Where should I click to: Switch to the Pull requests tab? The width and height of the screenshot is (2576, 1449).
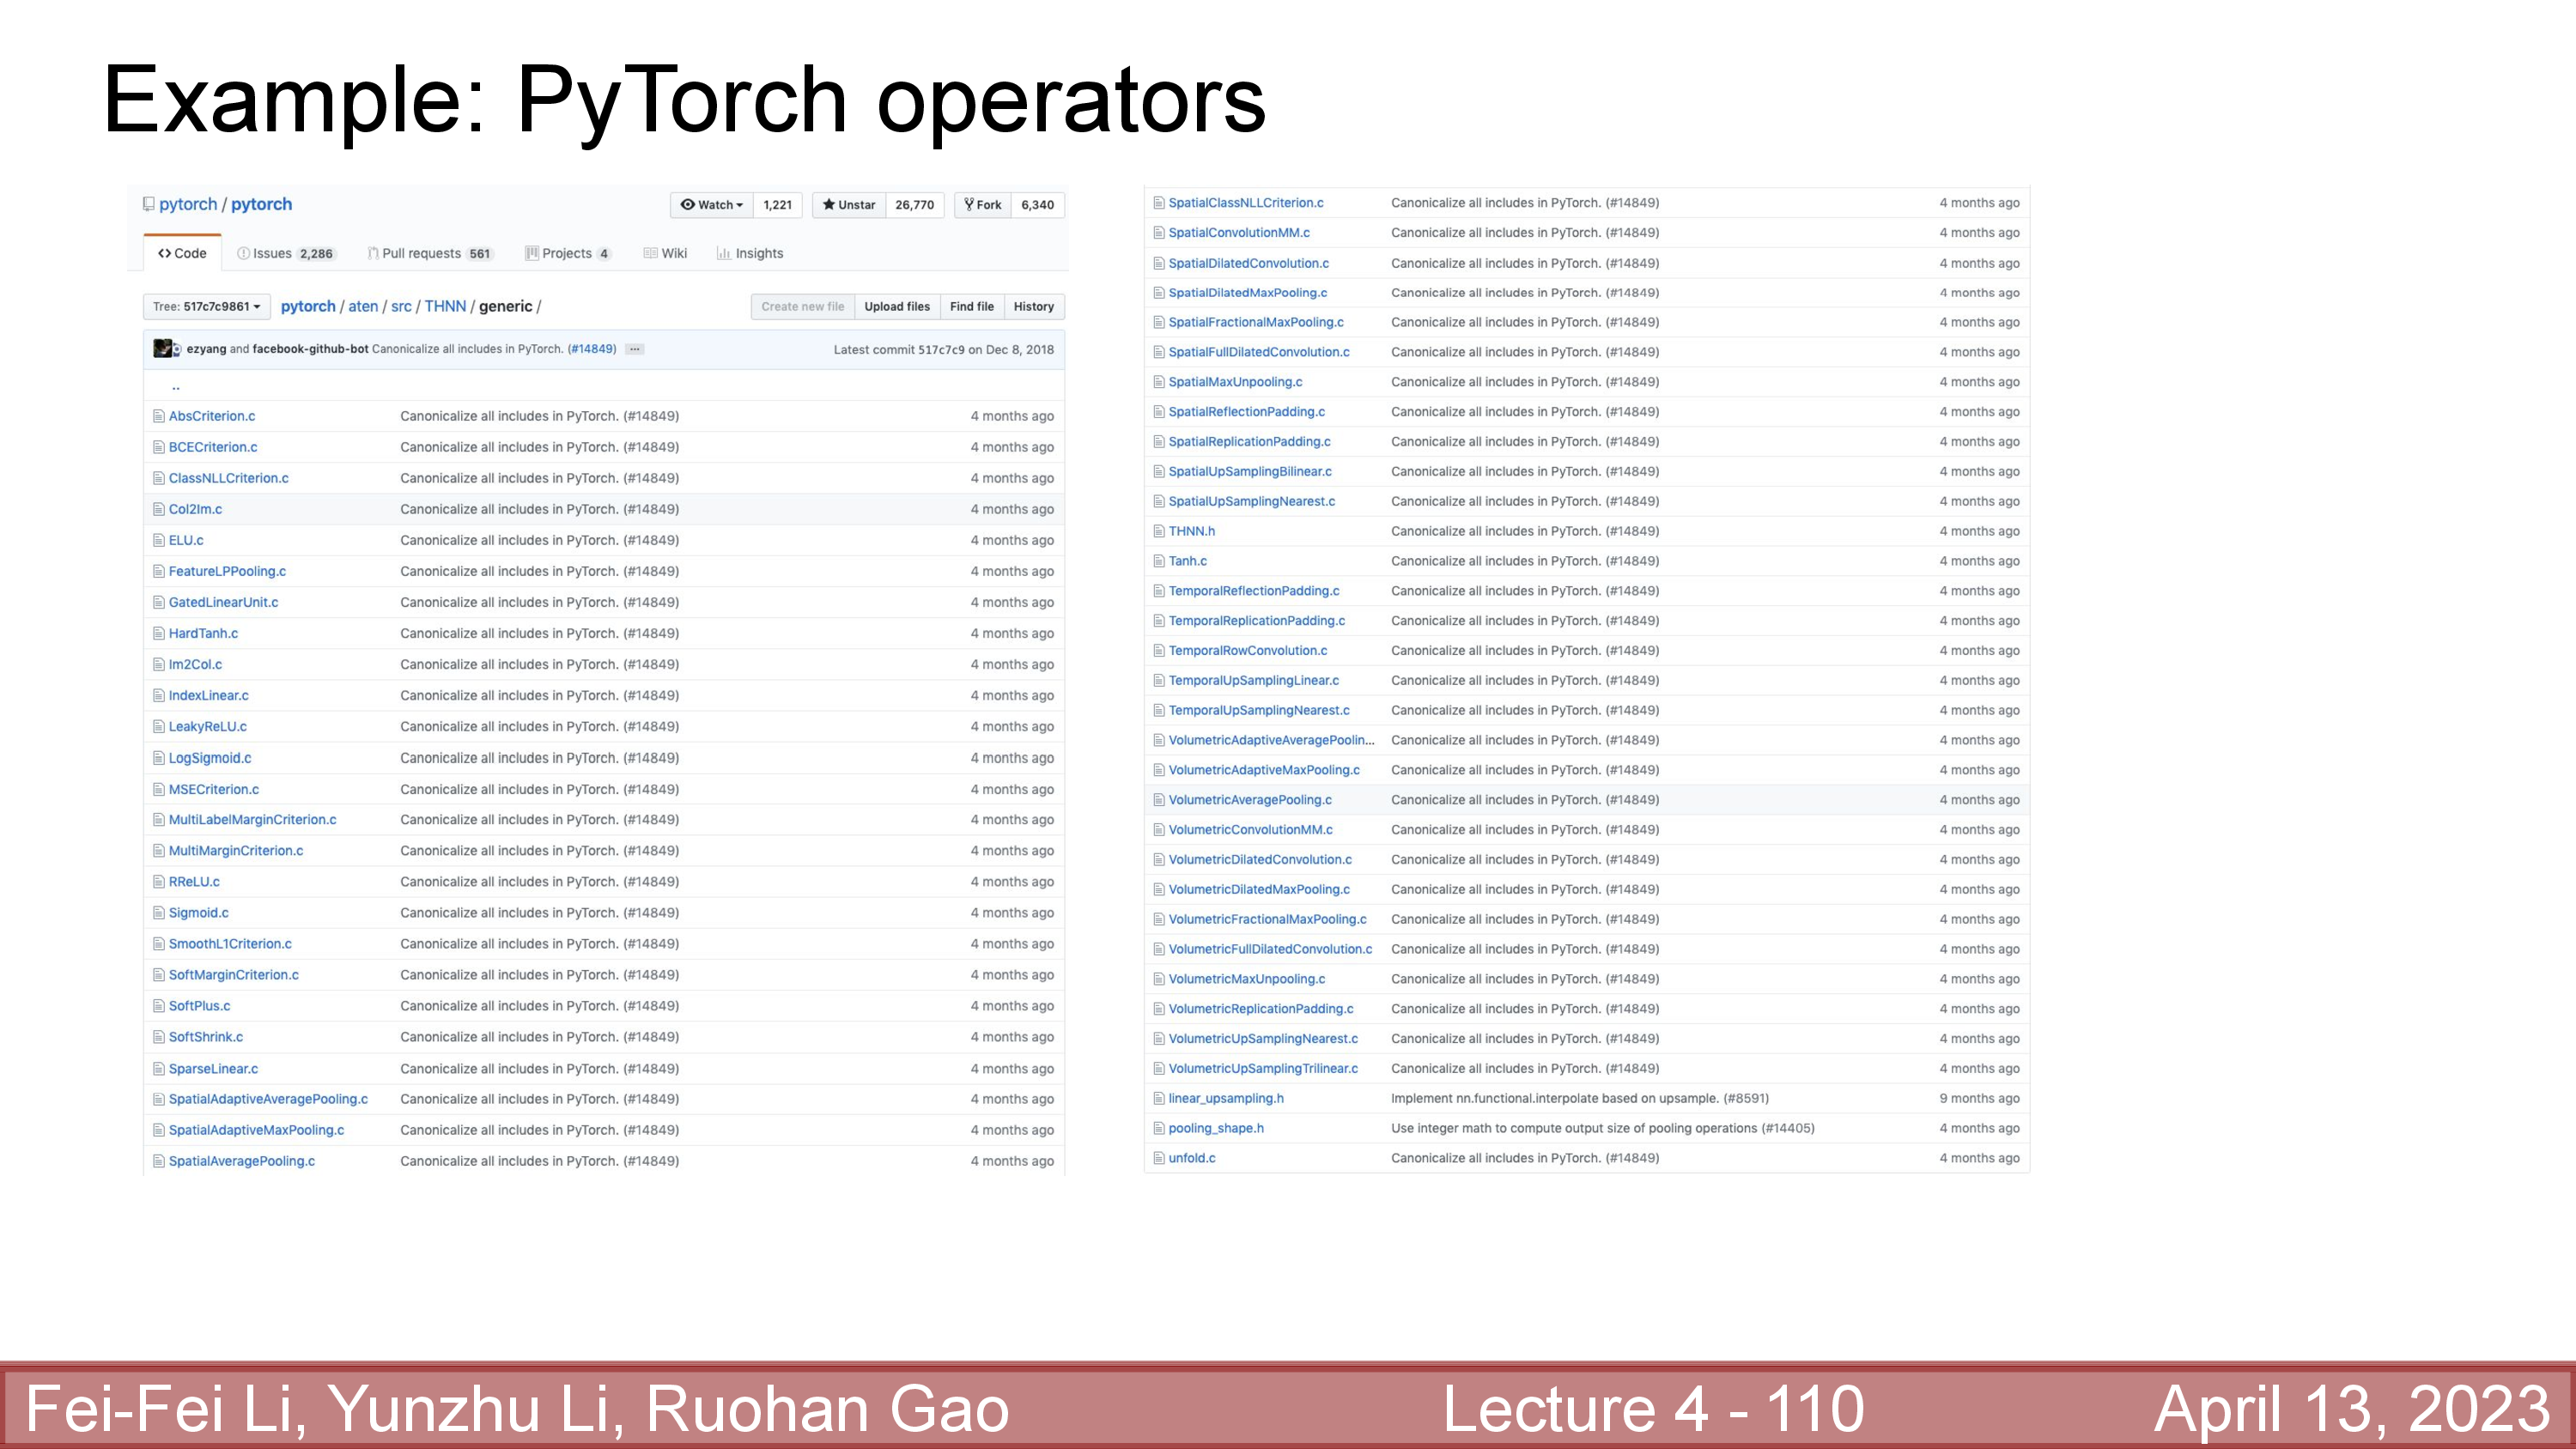tap(430, 253)
